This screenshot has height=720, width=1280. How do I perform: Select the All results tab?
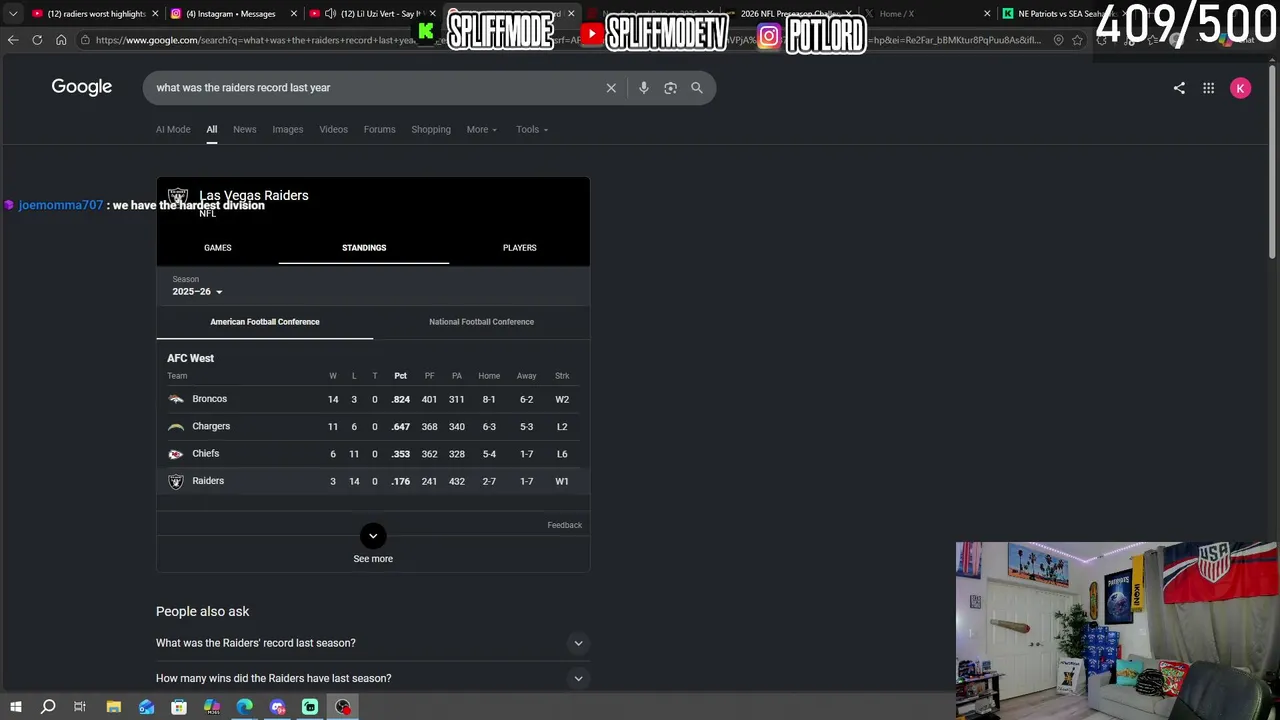point(212,129)
